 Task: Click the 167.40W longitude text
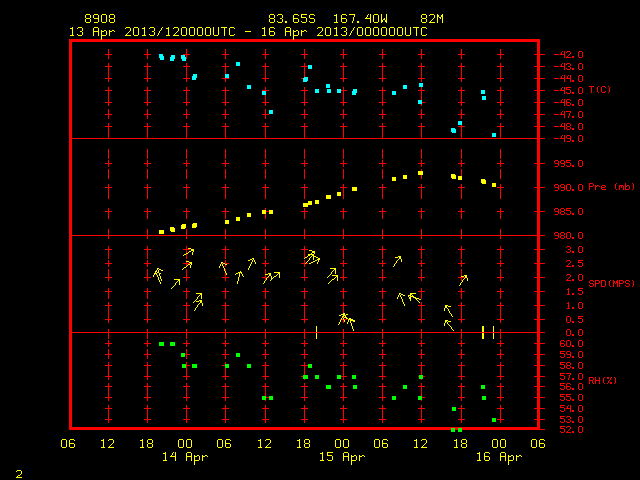[360, 19]
